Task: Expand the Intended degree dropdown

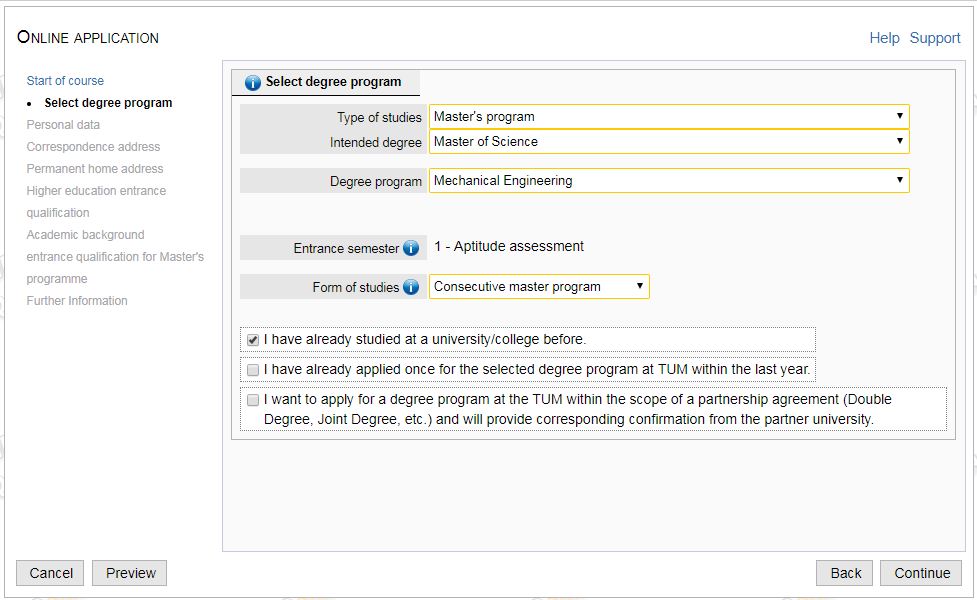Action: coord(669,142)
